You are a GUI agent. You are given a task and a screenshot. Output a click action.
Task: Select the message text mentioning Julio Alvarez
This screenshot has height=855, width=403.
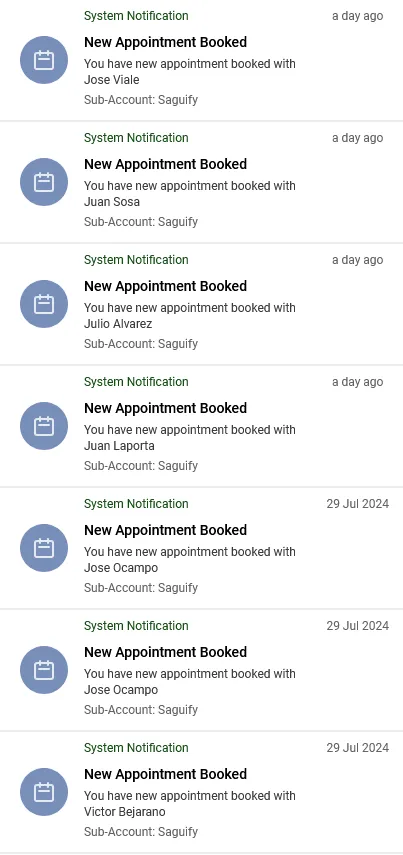click(x=190, y=316)
